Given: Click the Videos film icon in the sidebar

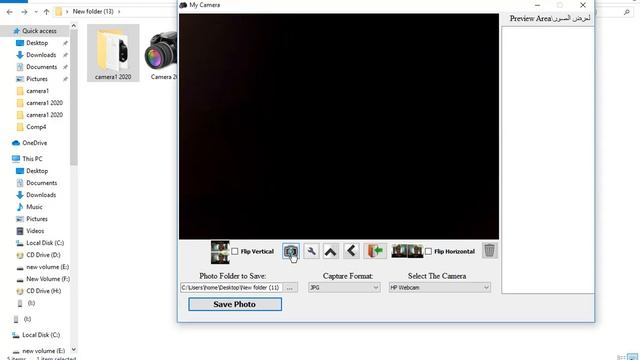Looking at the screenshot, I should [20, 231].
